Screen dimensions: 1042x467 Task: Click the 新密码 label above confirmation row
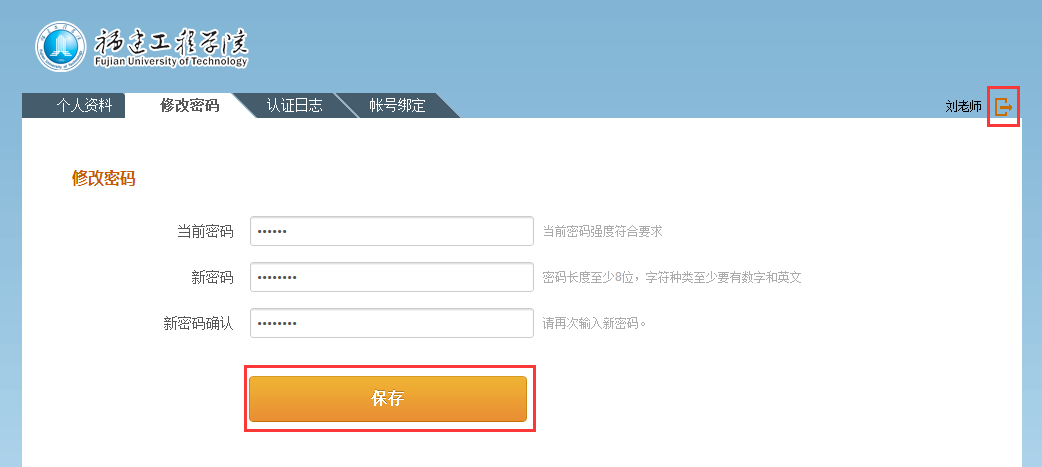[212, 278]
